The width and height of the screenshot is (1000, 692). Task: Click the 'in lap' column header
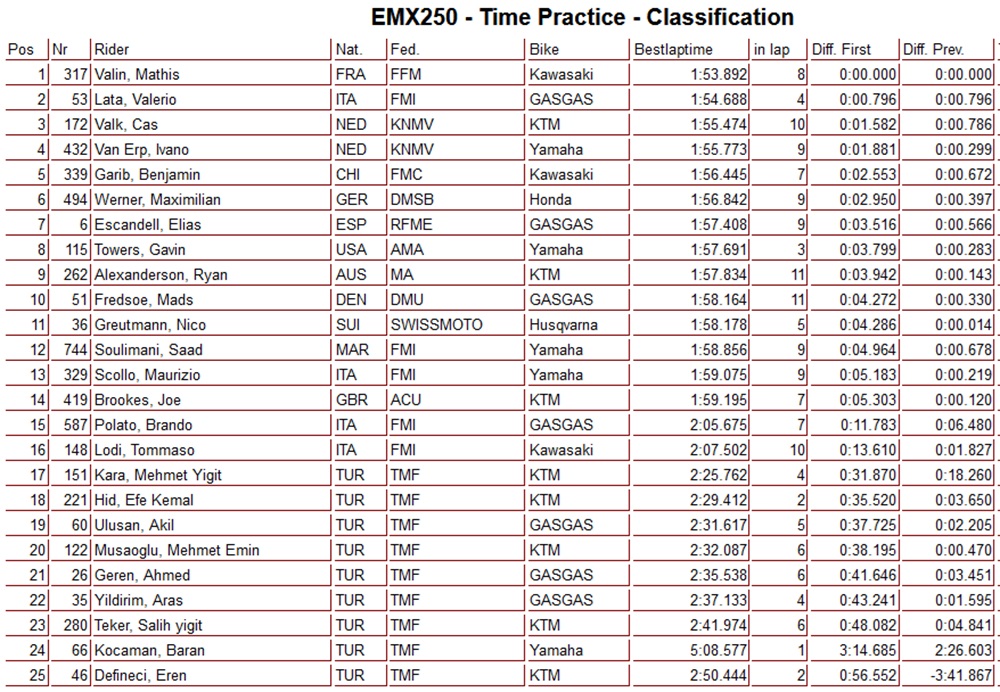(773, 49)
